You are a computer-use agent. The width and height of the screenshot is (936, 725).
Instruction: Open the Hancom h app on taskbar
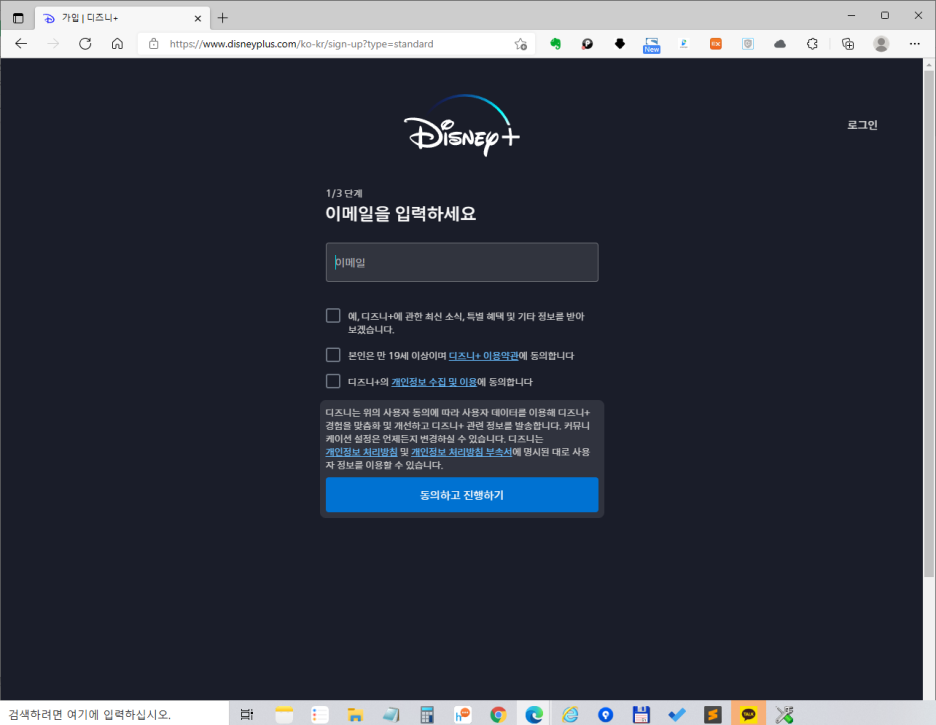tap(463, 714)
